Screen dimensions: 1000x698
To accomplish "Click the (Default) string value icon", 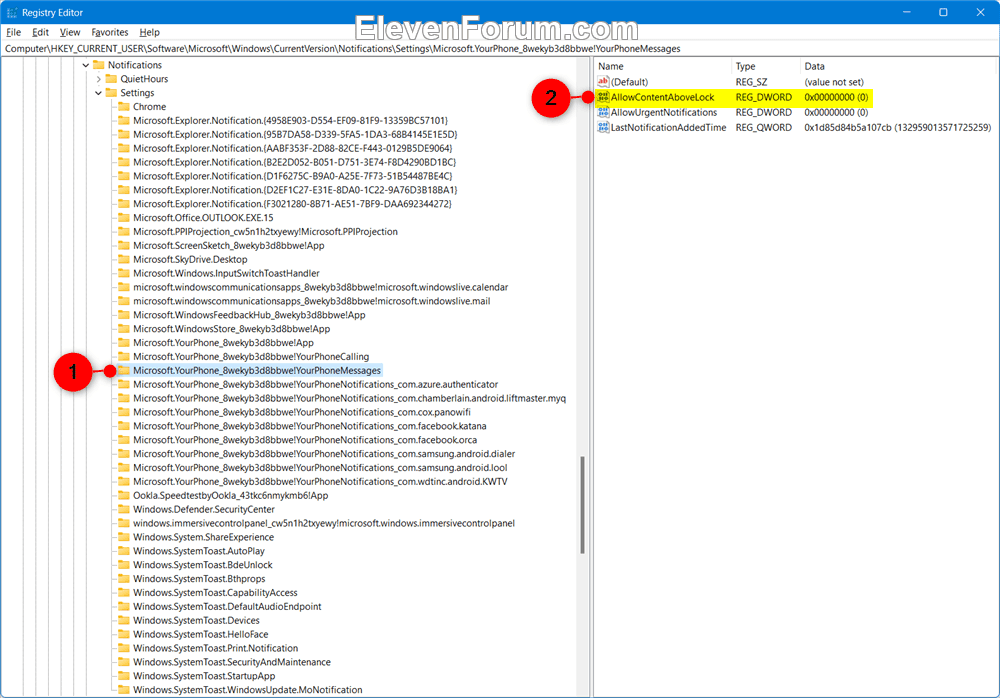I will point(603,82).
